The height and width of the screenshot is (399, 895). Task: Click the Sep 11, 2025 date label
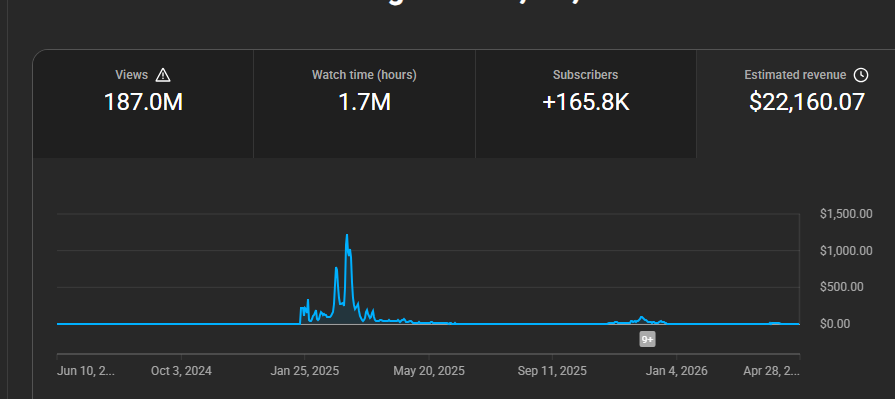pos(552,371)
